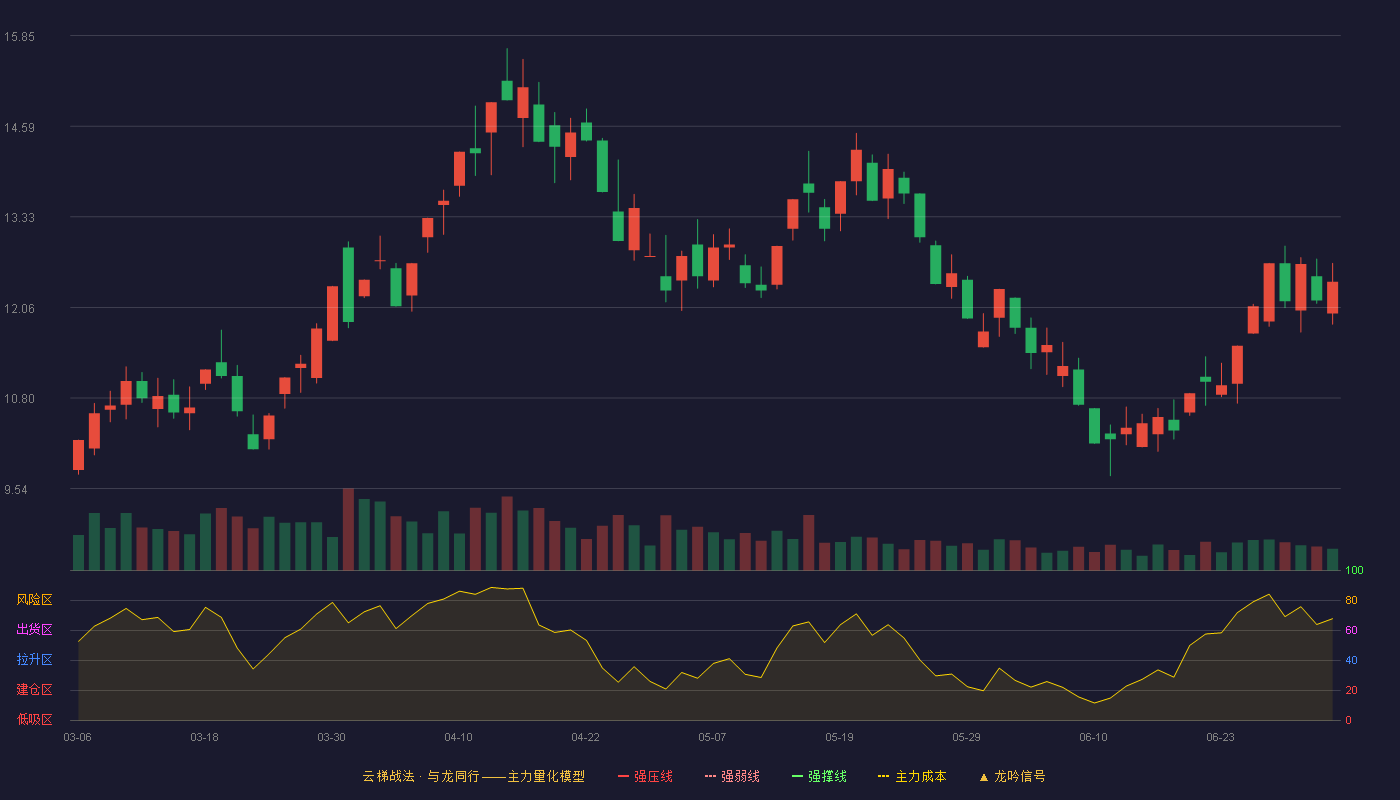Click the 05-07 date label
The width and height of the screenshot is (1400, 800).
pyautogui.click(x=712, y=737)
